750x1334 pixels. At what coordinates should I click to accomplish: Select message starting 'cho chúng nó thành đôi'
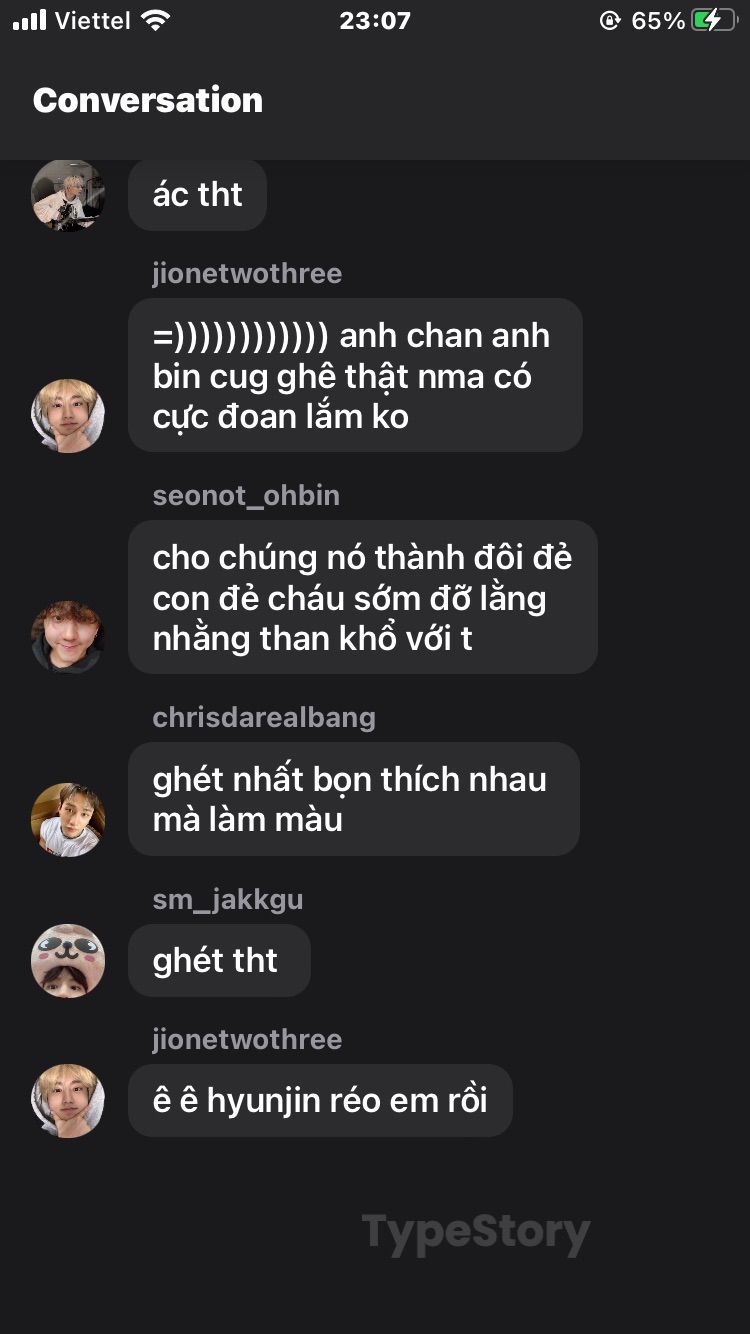pos(363,597)
